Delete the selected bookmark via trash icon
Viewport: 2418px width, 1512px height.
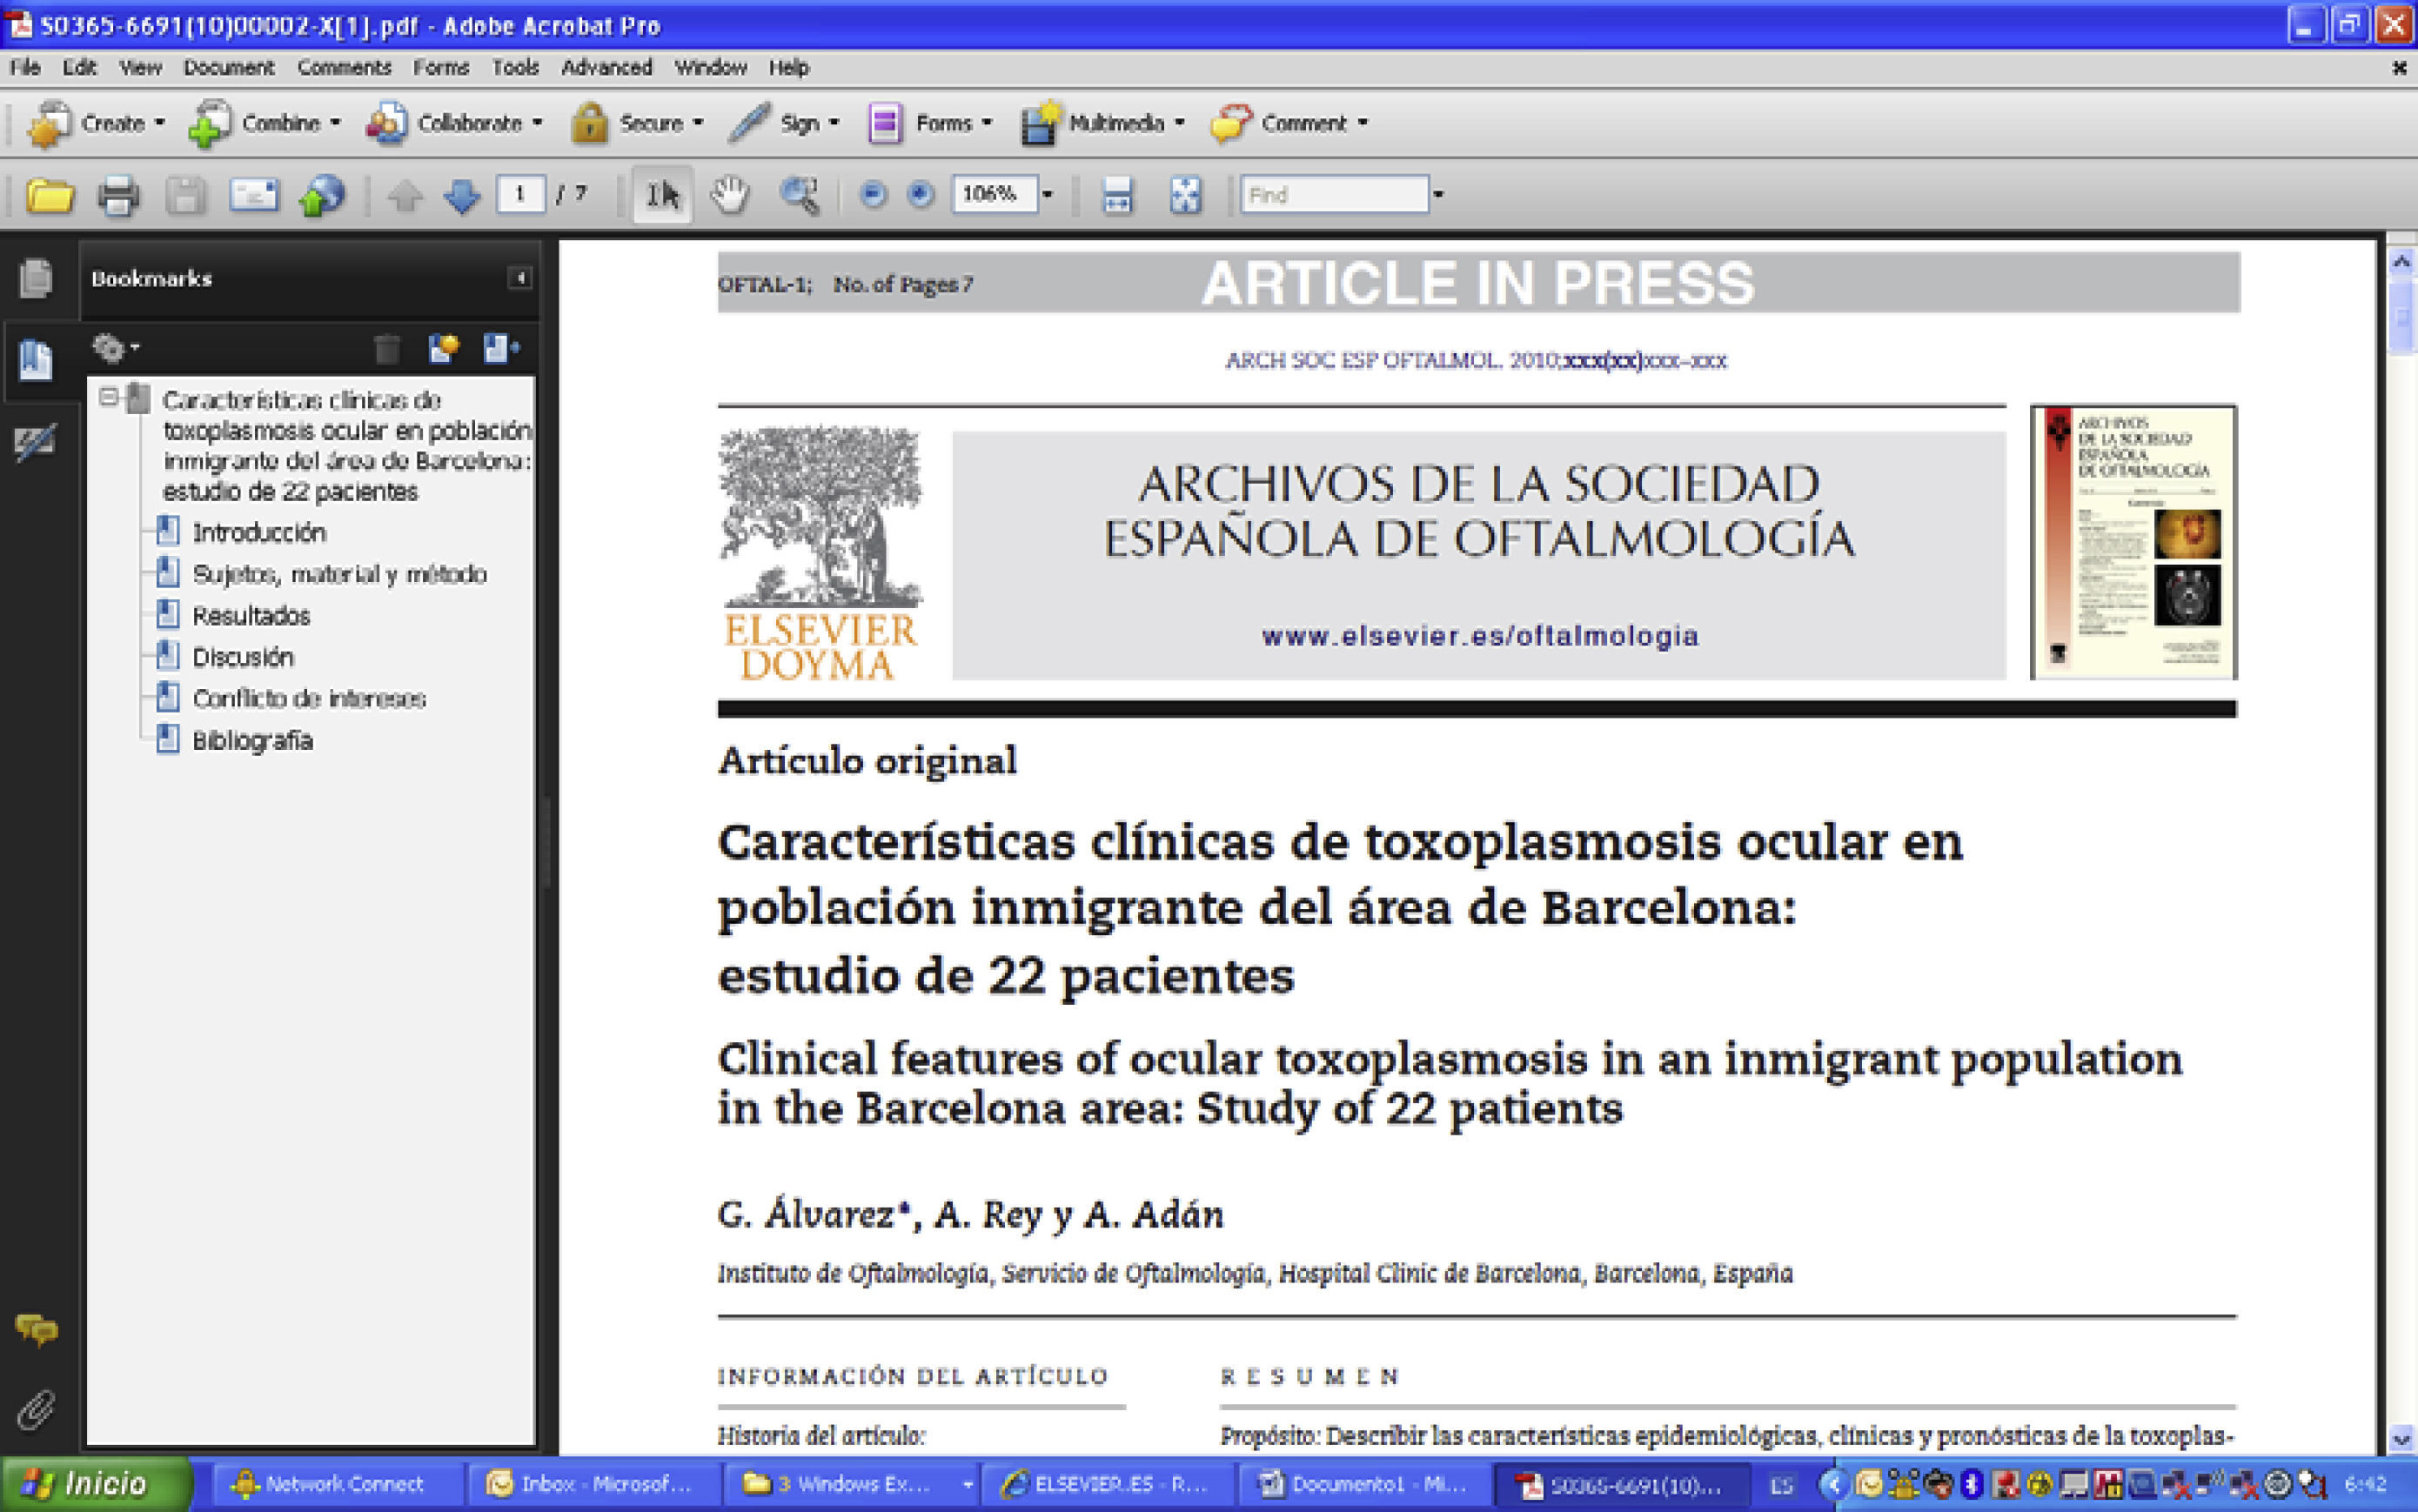386,348
